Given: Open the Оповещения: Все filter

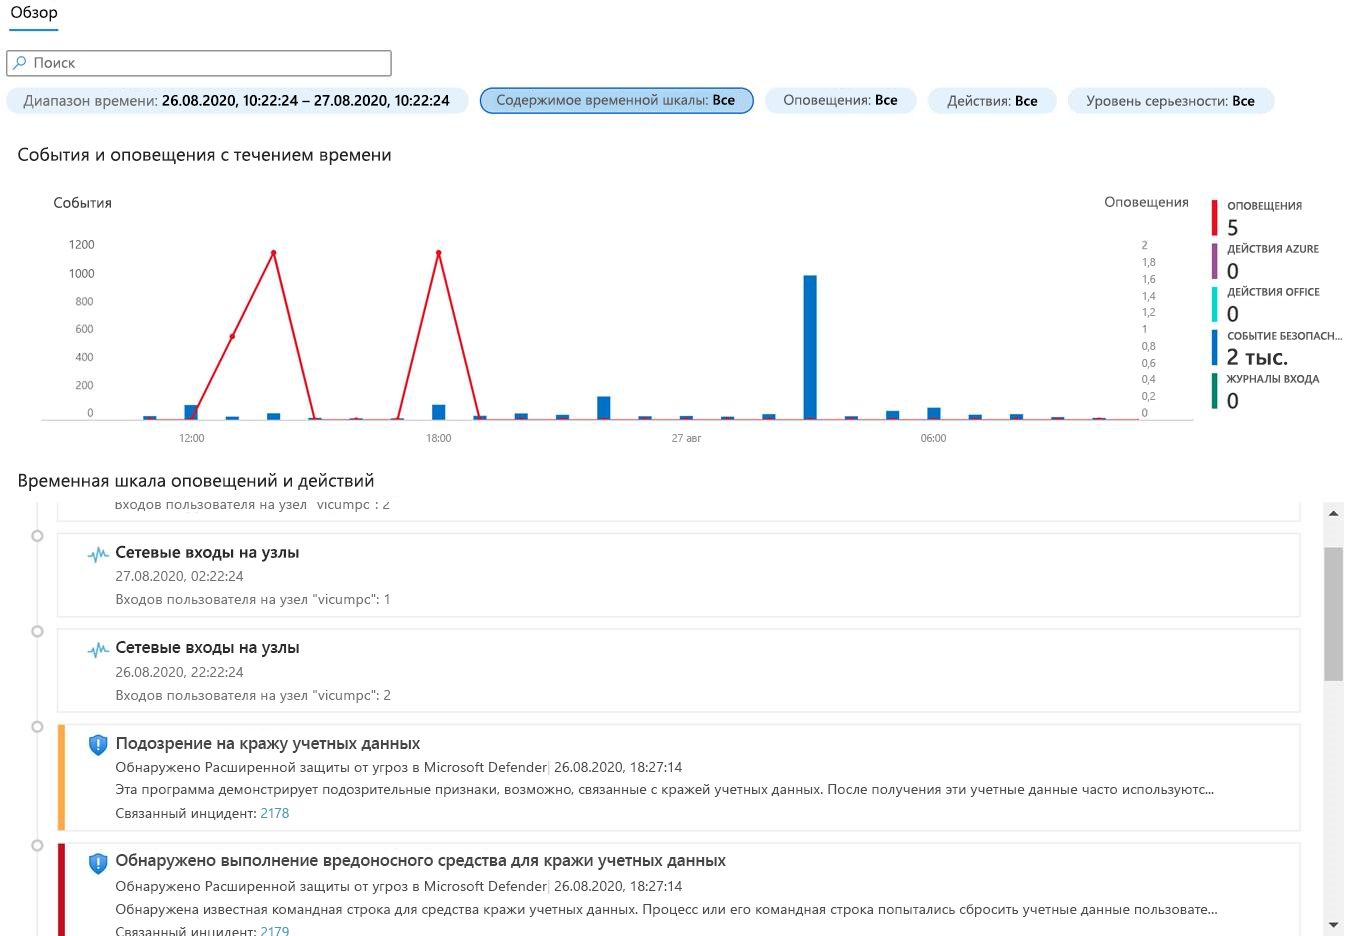Looking at the screenshot, I should [840, 101].
